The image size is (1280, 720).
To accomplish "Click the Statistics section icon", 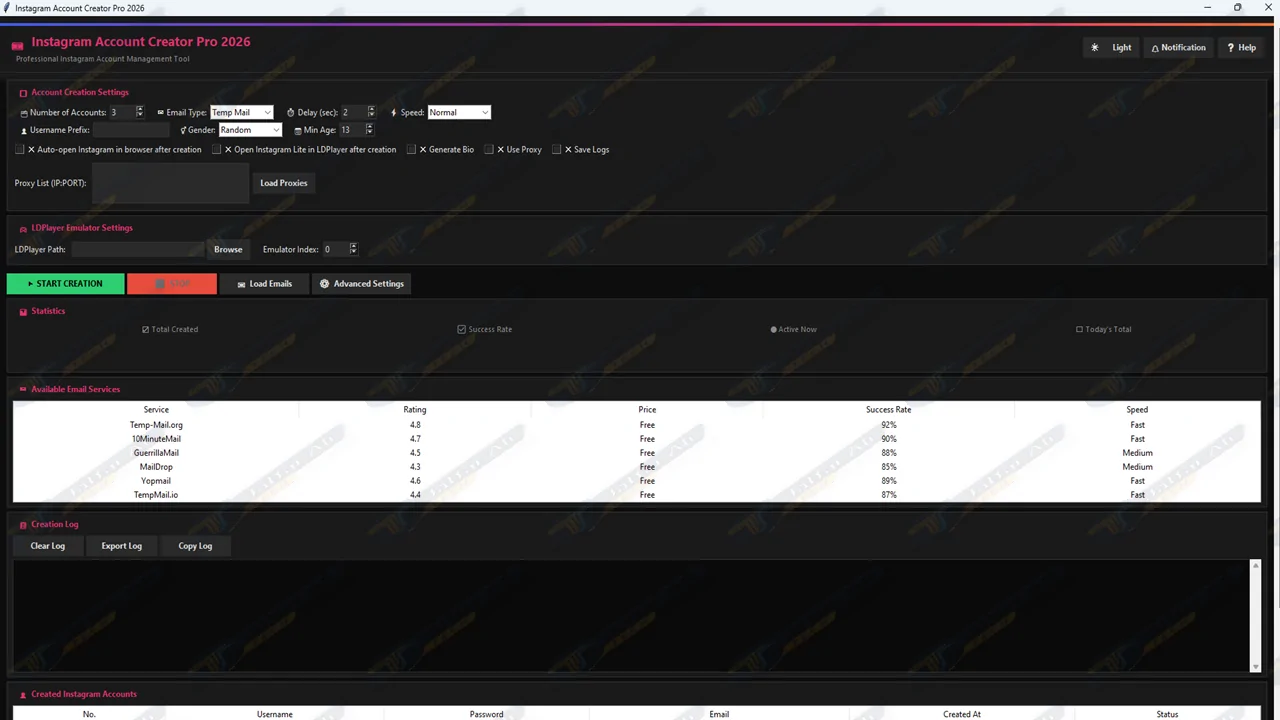I will [x=23, y=312].
